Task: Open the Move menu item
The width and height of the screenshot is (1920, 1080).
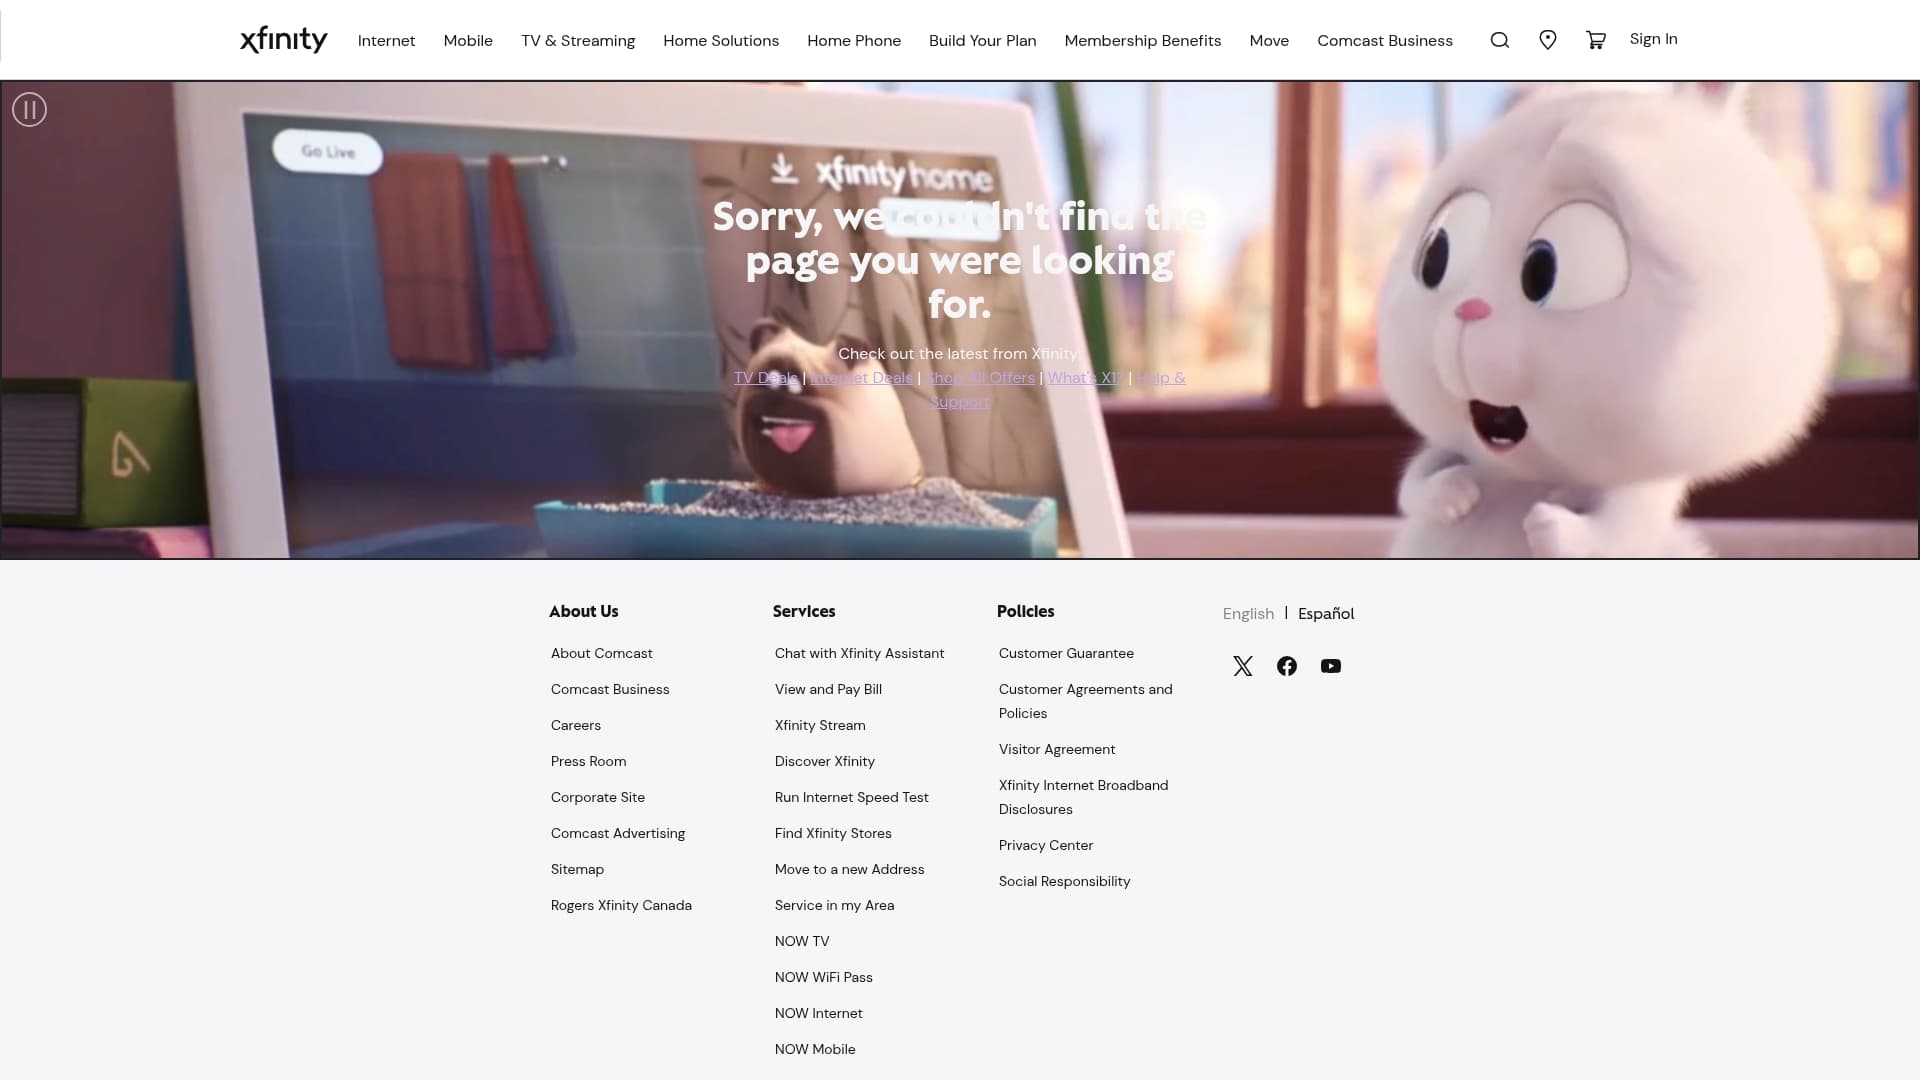Action: coord(1269,41)
